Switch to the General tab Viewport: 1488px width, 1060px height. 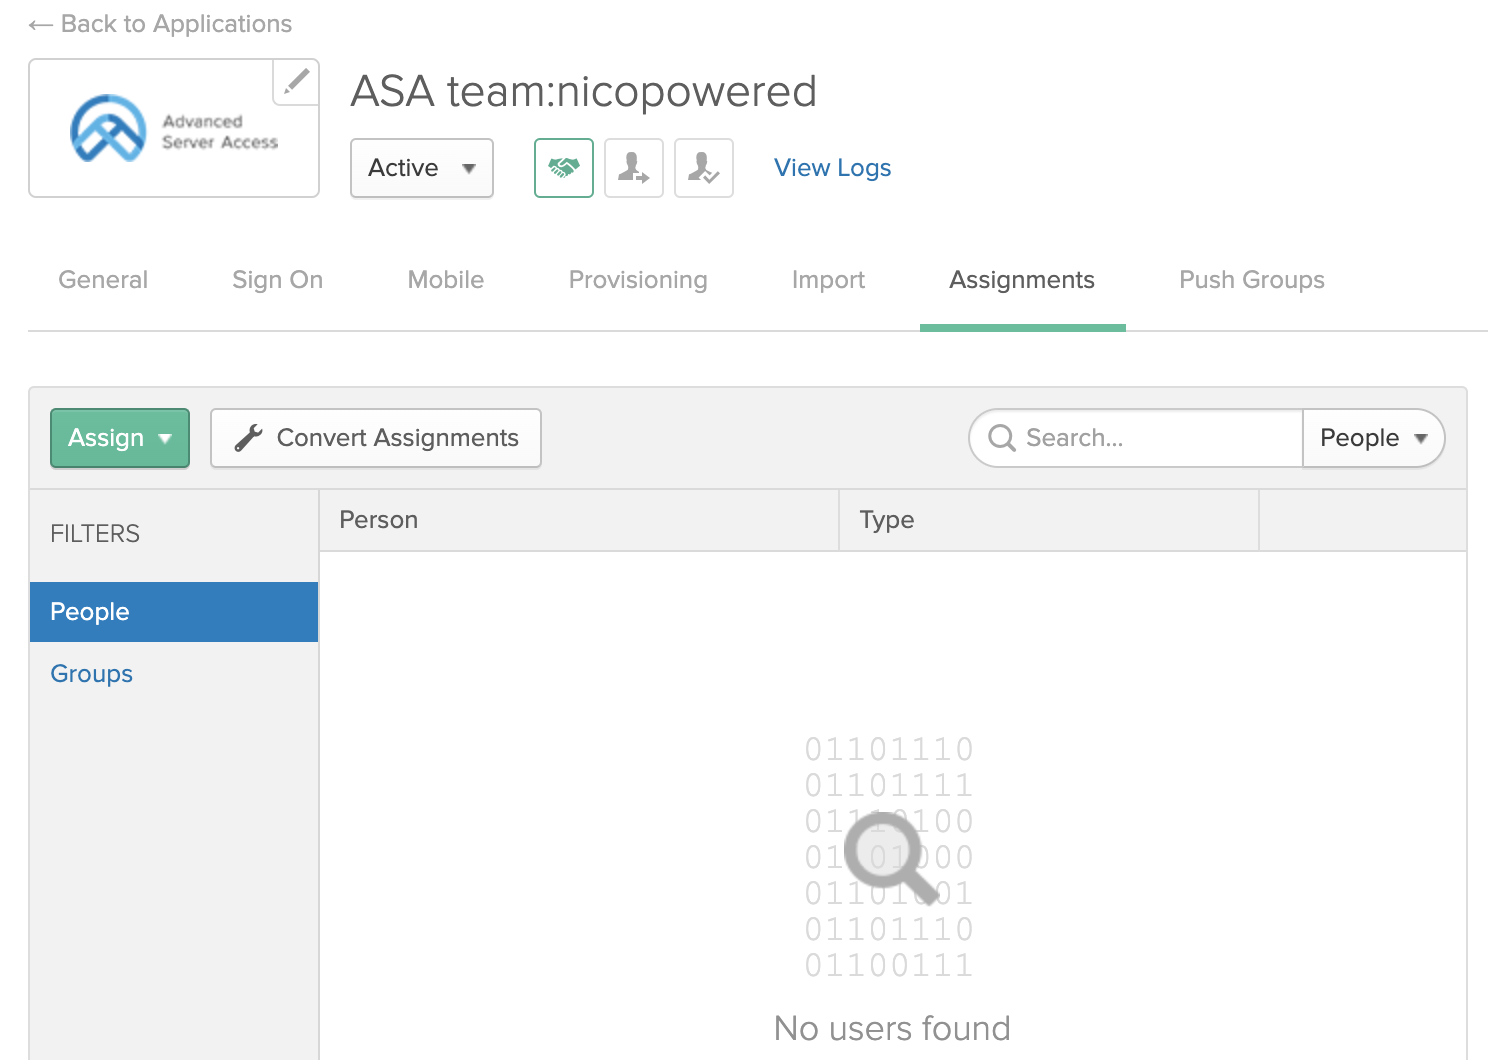click(x=103, y=280)
